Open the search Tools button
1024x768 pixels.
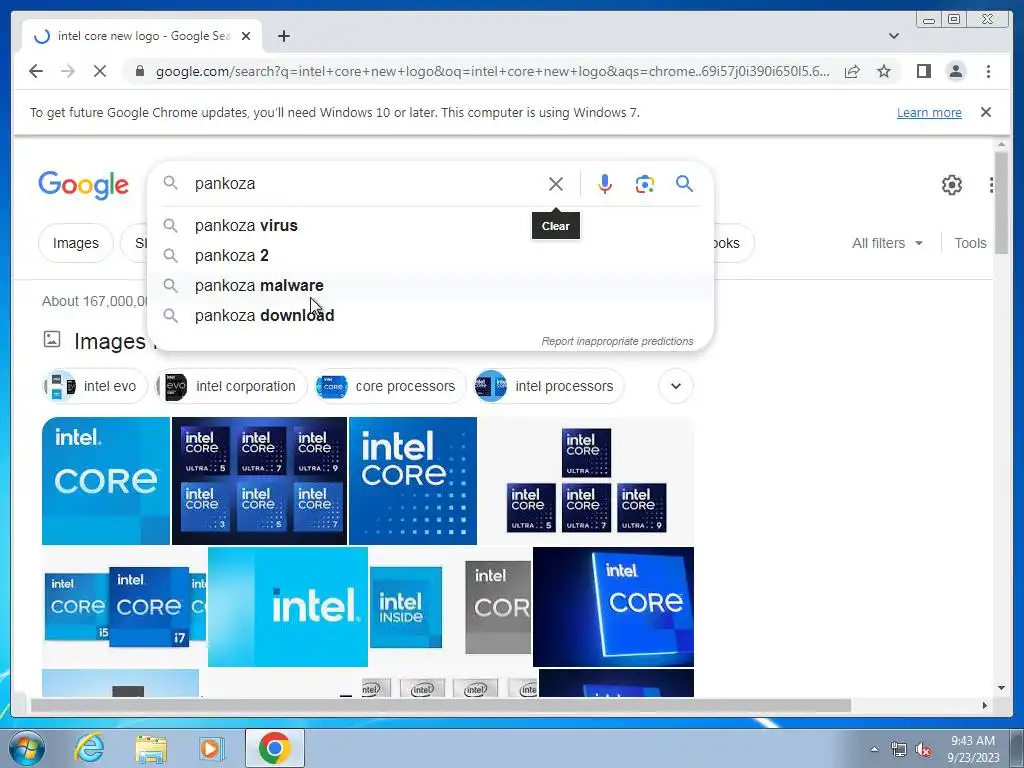point(970,243)
